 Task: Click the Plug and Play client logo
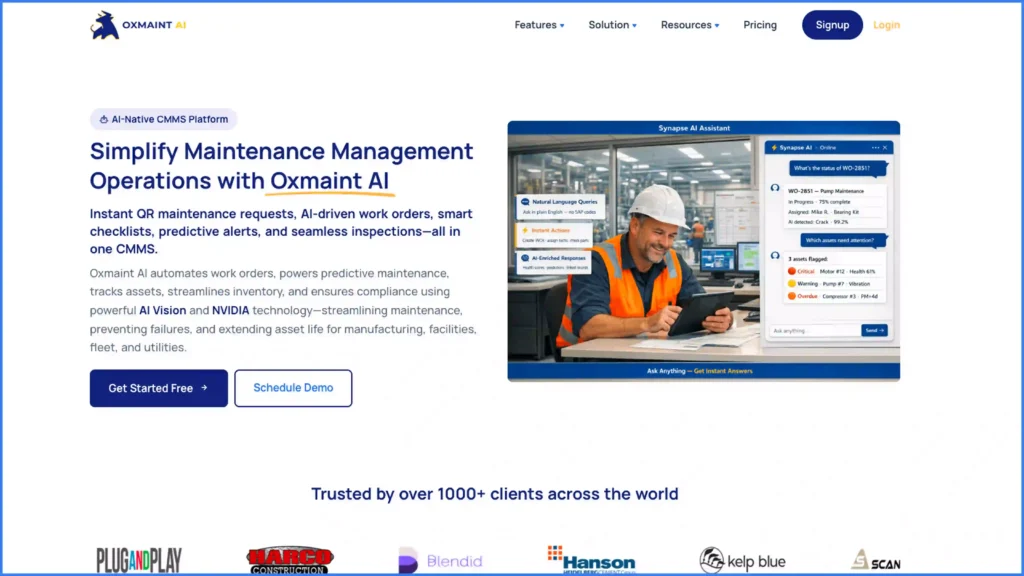(139, 560)
